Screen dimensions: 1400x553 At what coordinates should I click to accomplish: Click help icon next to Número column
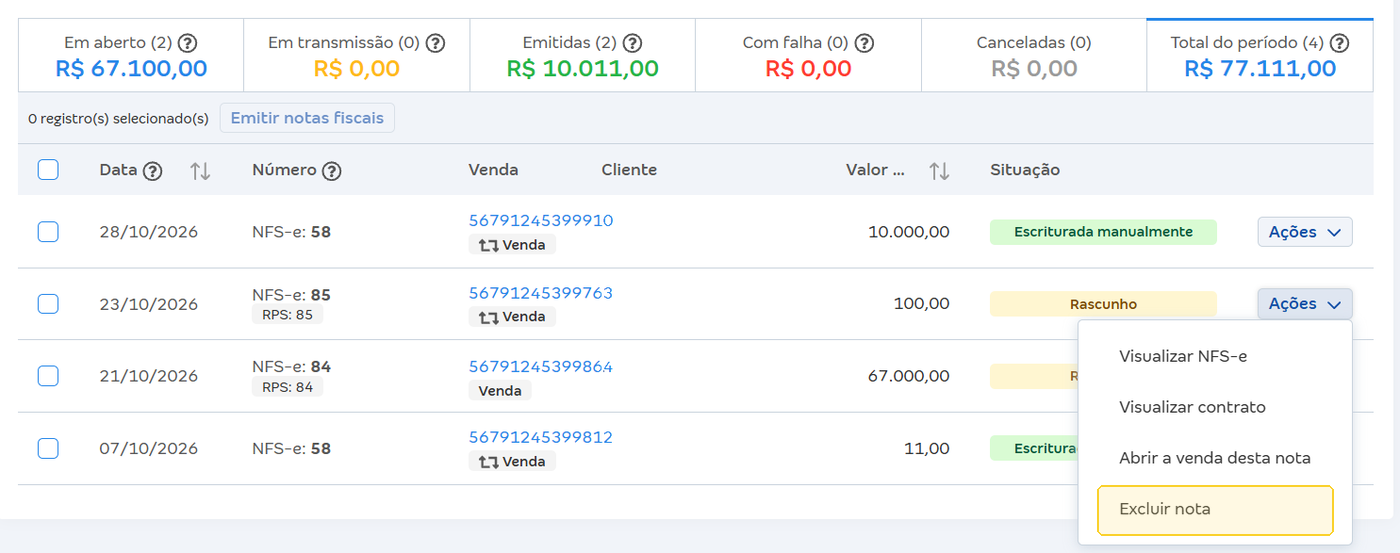(332, 170)
